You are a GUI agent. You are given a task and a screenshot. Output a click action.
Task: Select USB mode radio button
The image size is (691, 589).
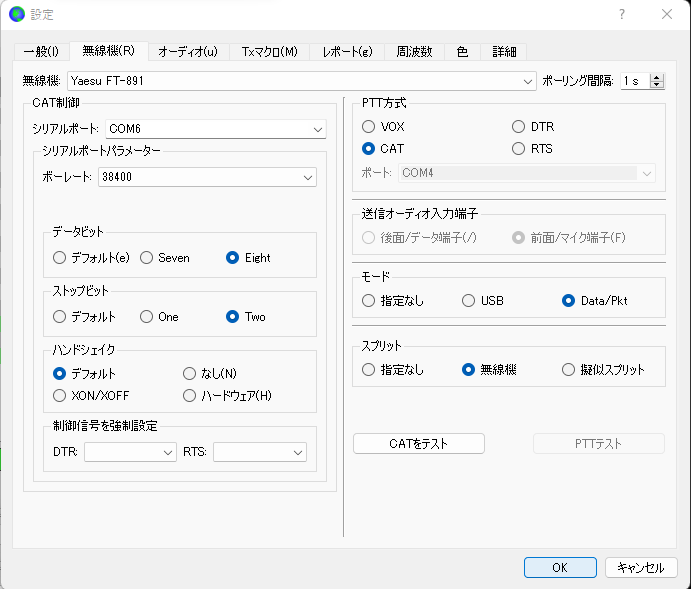point(468,301)
